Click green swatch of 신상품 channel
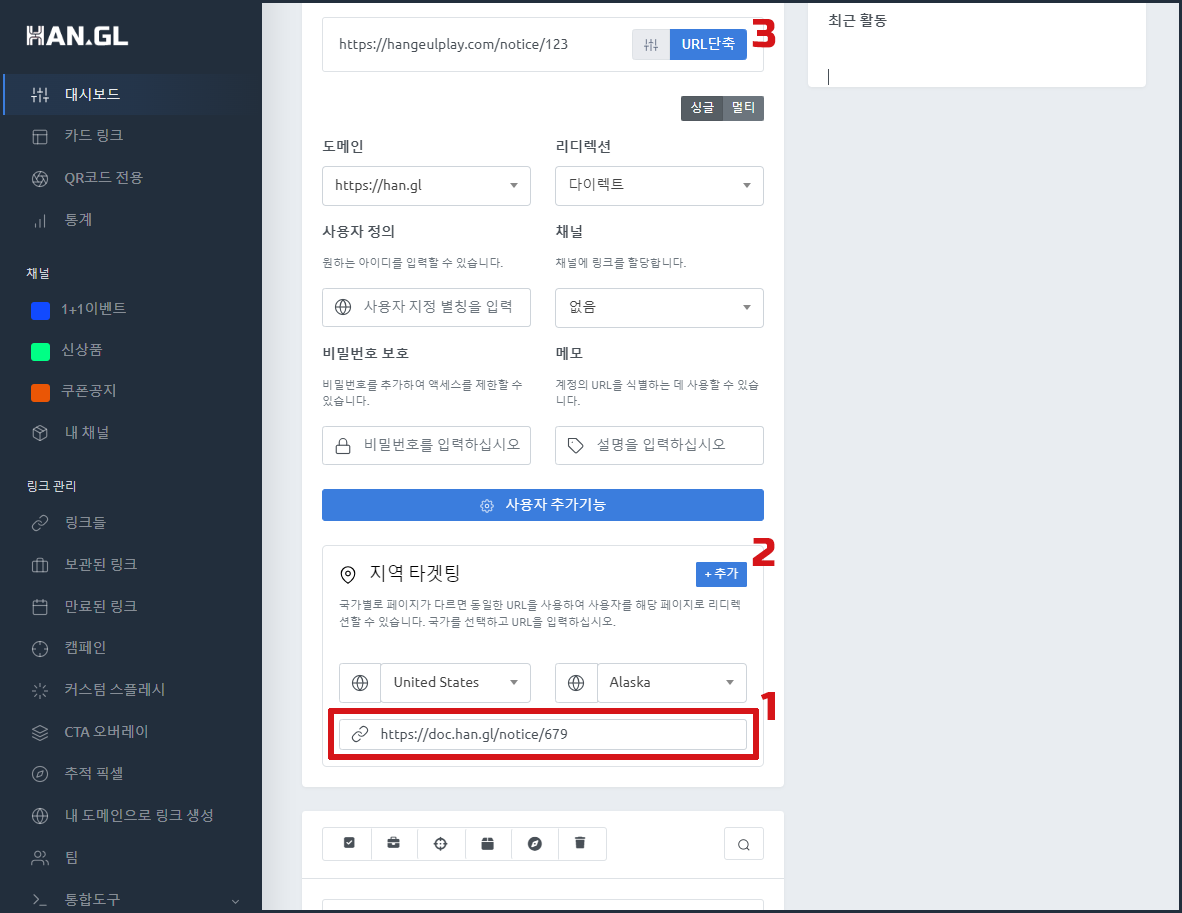This screenshot has width=1182, height=913. click(x=40, y=351)
